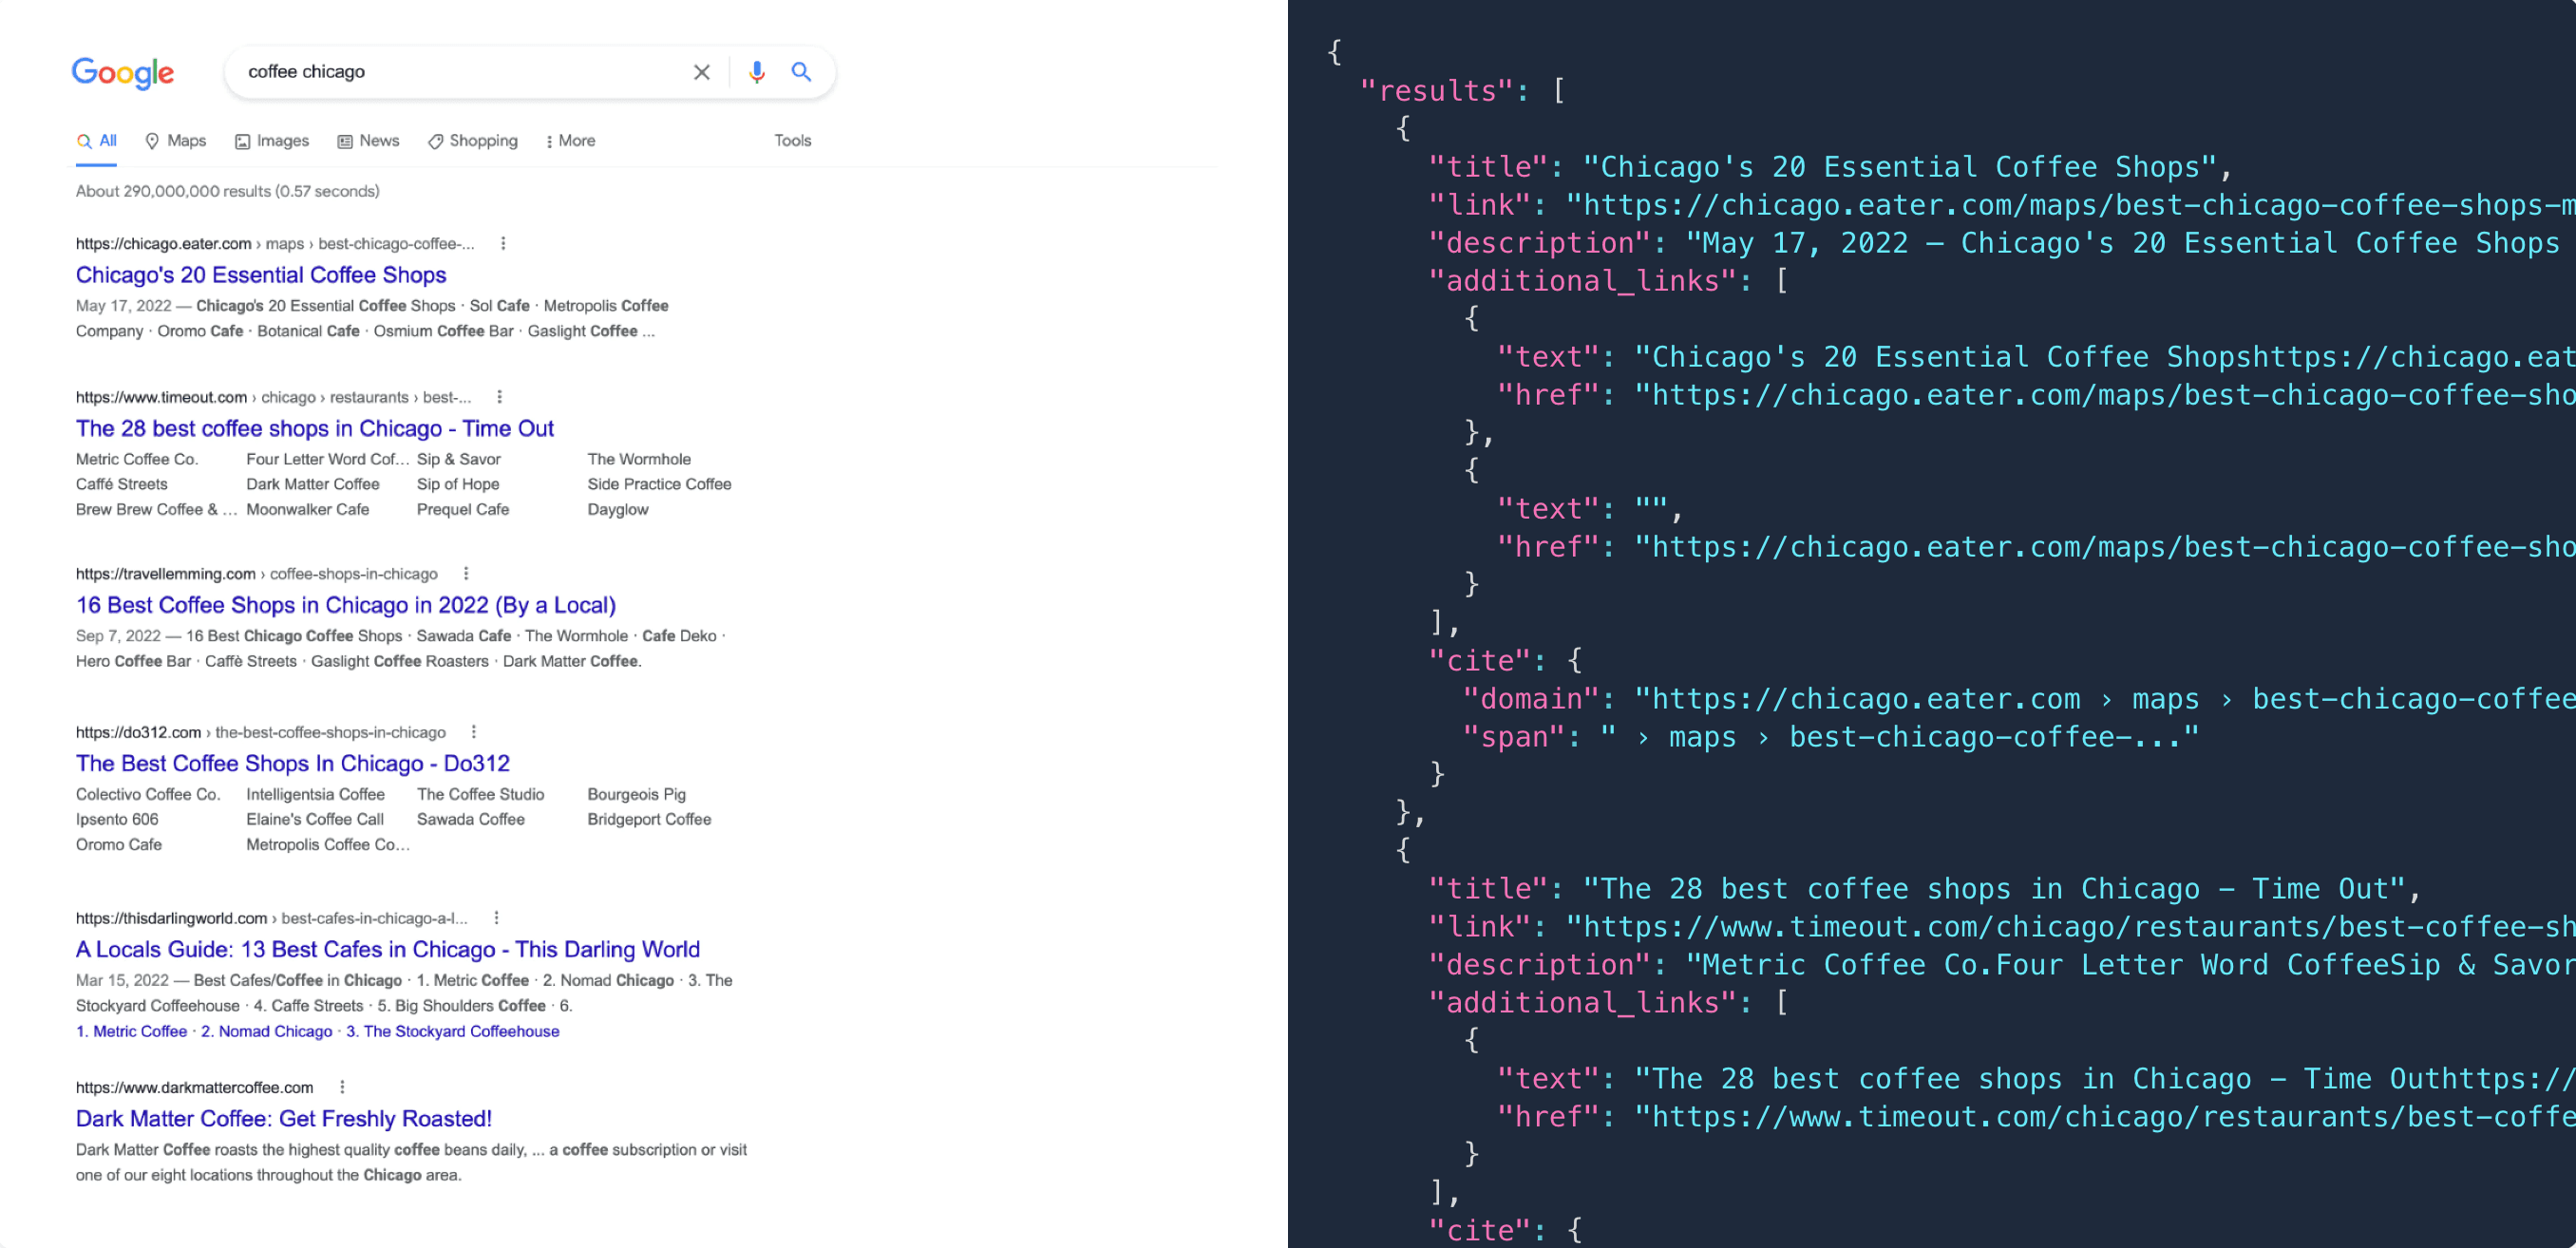Screen dimensions: 2576x1248
Task: Click 'About 290,000,000 results' stats text
Action: tap(228, 191)
